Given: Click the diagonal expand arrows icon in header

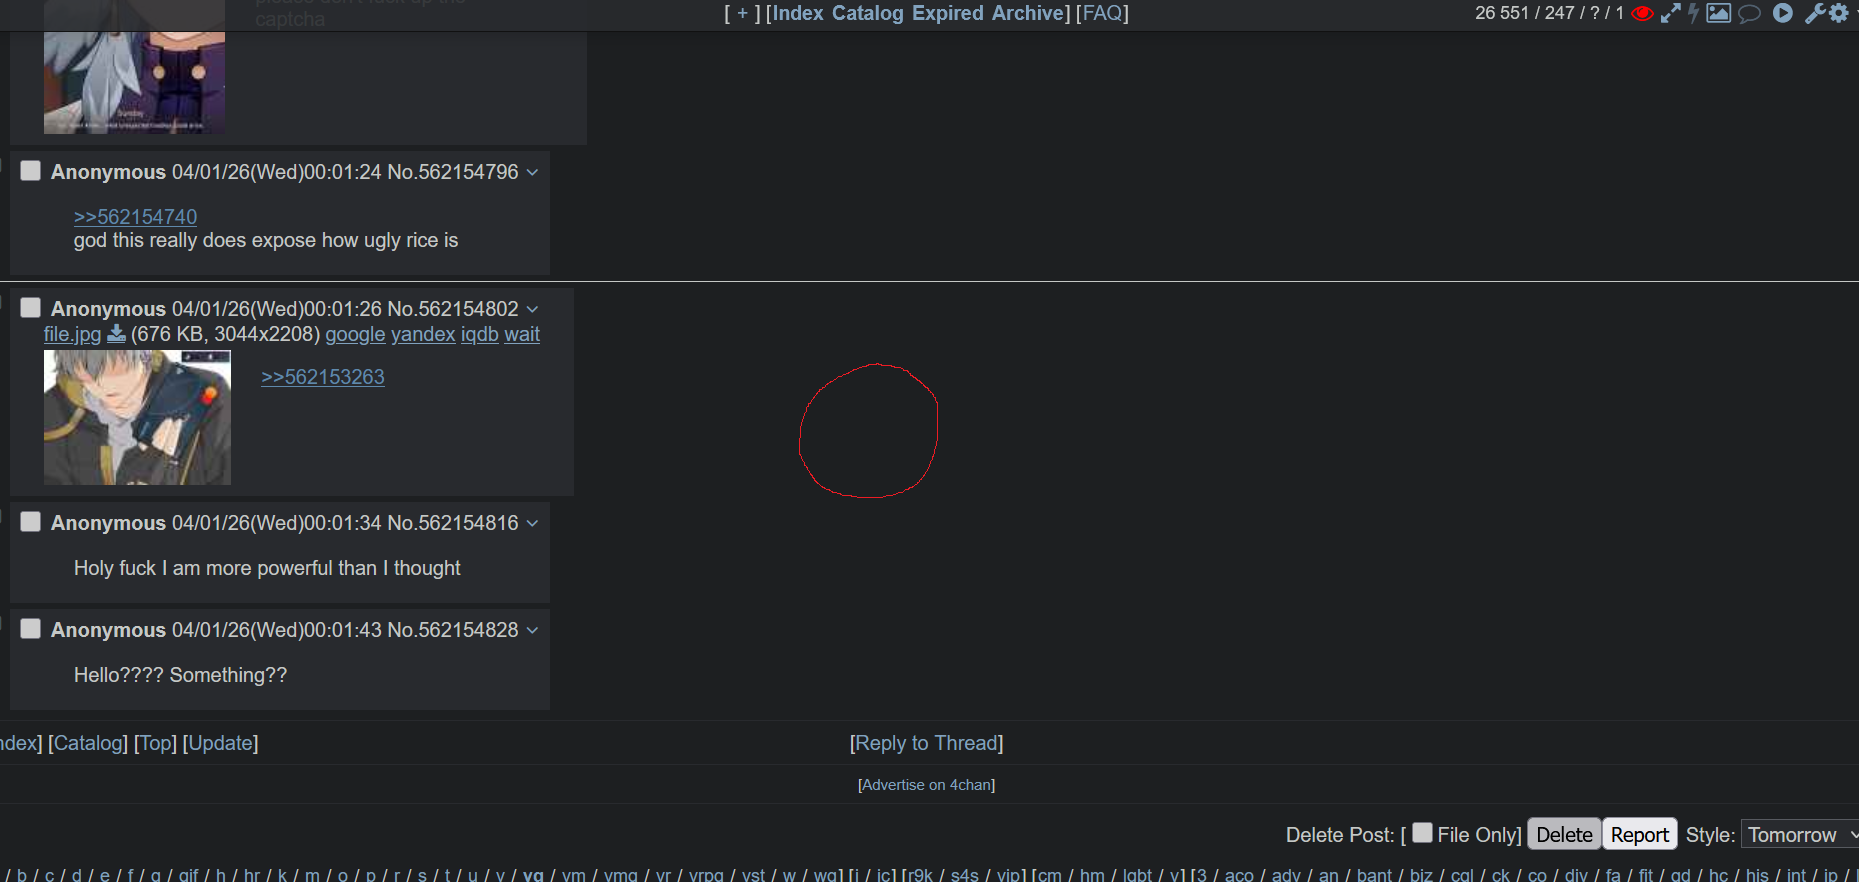Looking at the screenshot, I should click(x=1670, y=13).
